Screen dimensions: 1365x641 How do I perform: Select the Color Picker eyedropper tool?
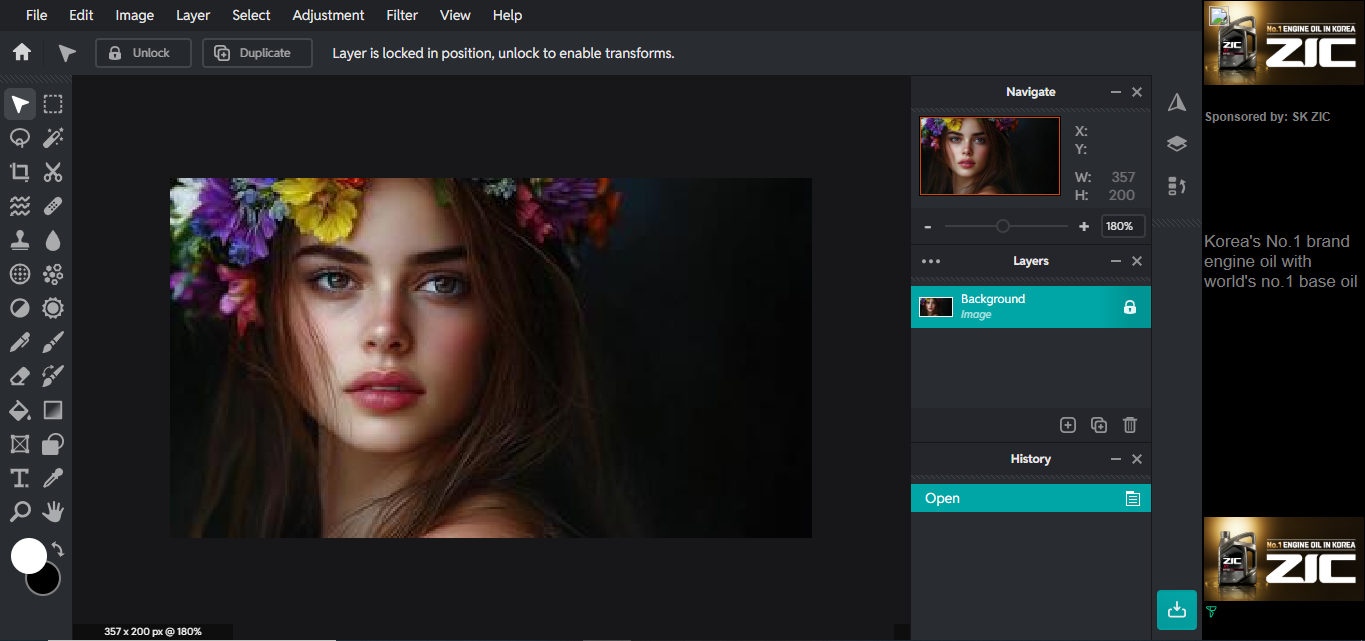click(53, 478)
